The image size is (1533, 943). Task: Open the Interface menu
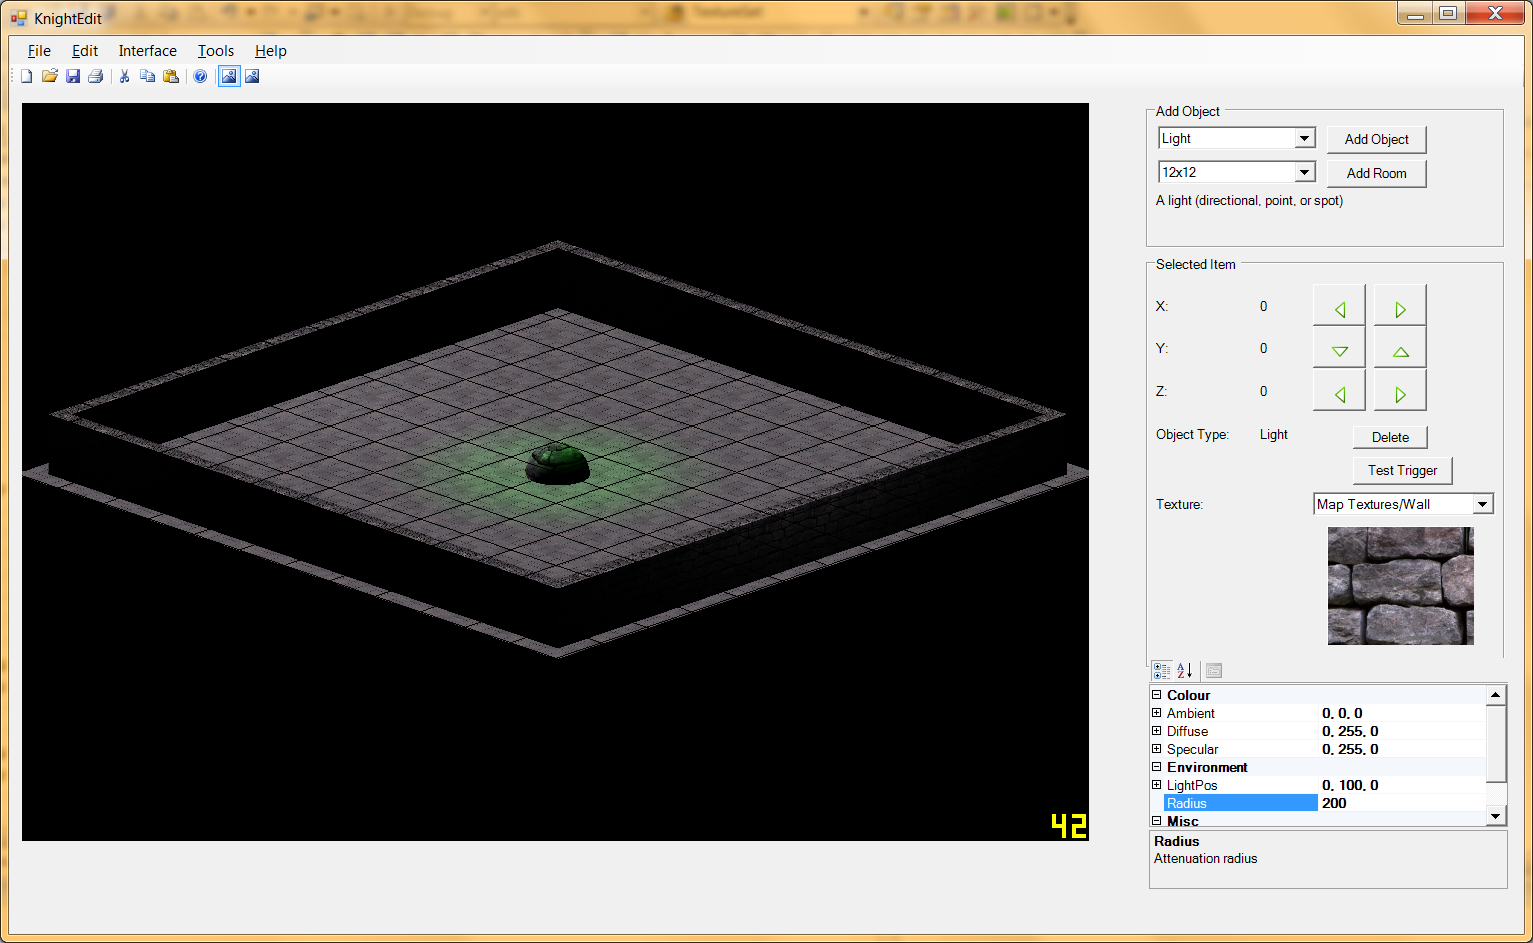[147, 50]
